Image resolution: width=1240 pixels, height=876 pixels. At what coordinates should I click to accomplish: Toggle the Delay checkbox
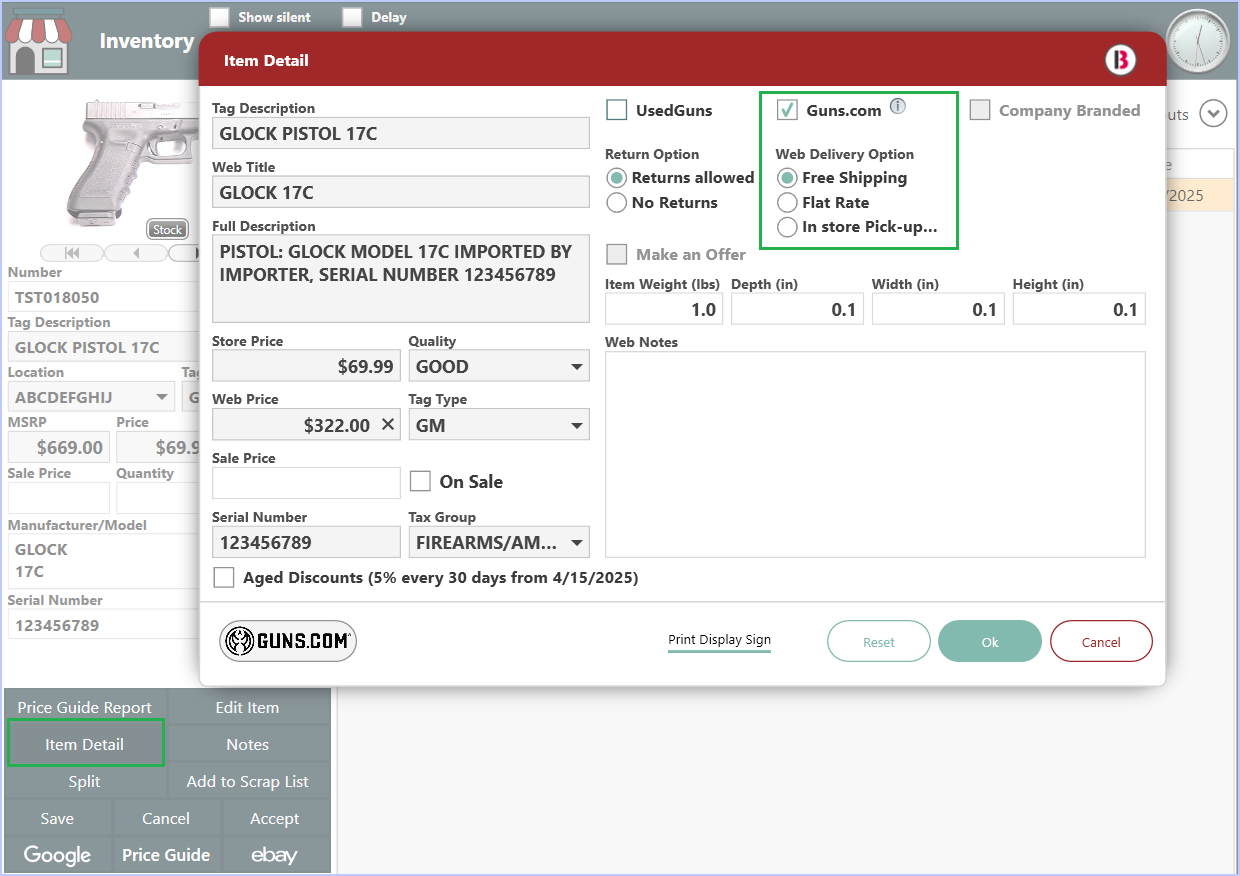pos(352,17)
